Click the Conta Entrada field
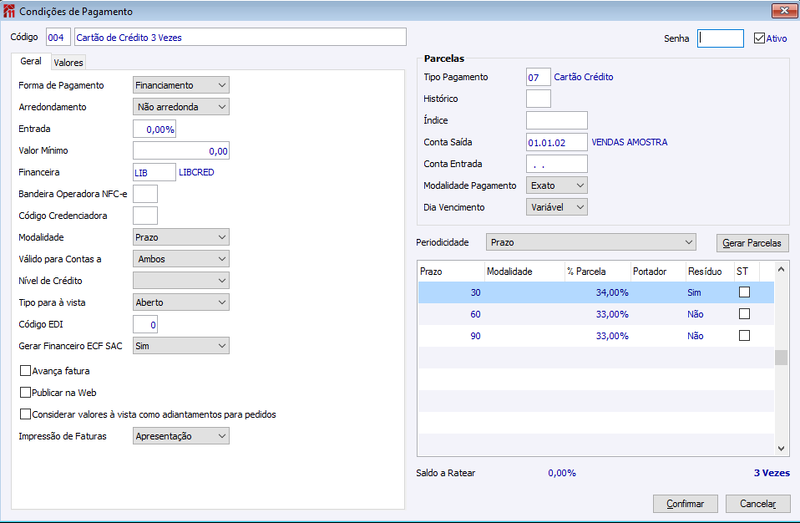 (557, 164)
